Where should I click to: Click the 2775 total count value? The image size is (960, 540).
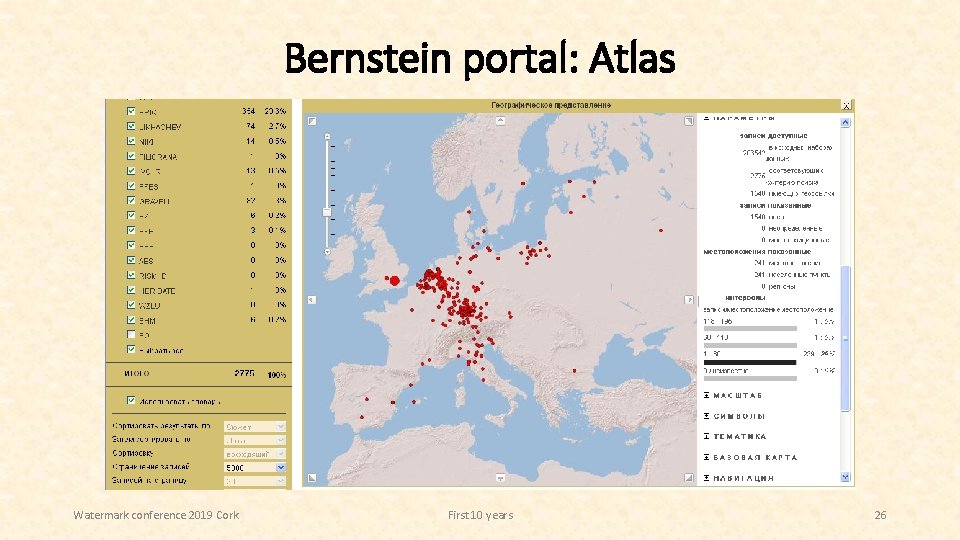pos(244,373)
